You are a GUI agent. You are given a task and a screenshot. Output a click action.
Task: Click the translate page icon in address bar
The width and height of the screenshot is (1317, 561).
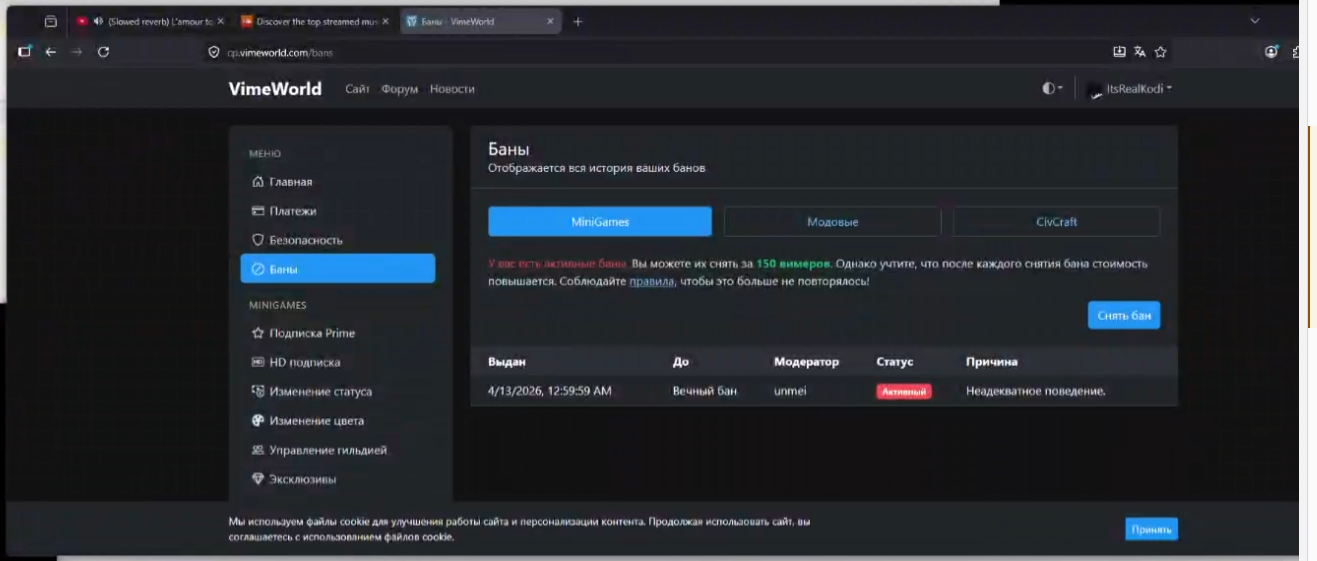(x=1140, y=52)
